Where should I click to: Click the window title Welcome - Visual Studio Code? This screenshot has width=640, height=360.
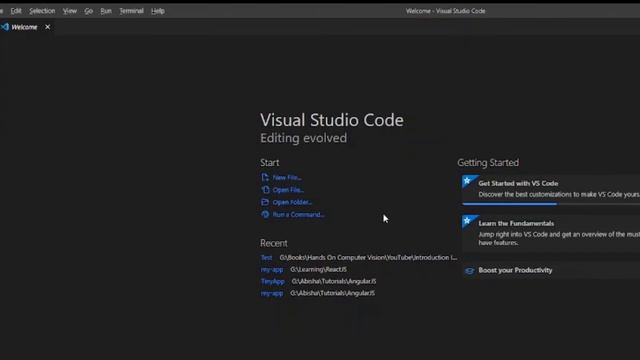coord(446,11)
